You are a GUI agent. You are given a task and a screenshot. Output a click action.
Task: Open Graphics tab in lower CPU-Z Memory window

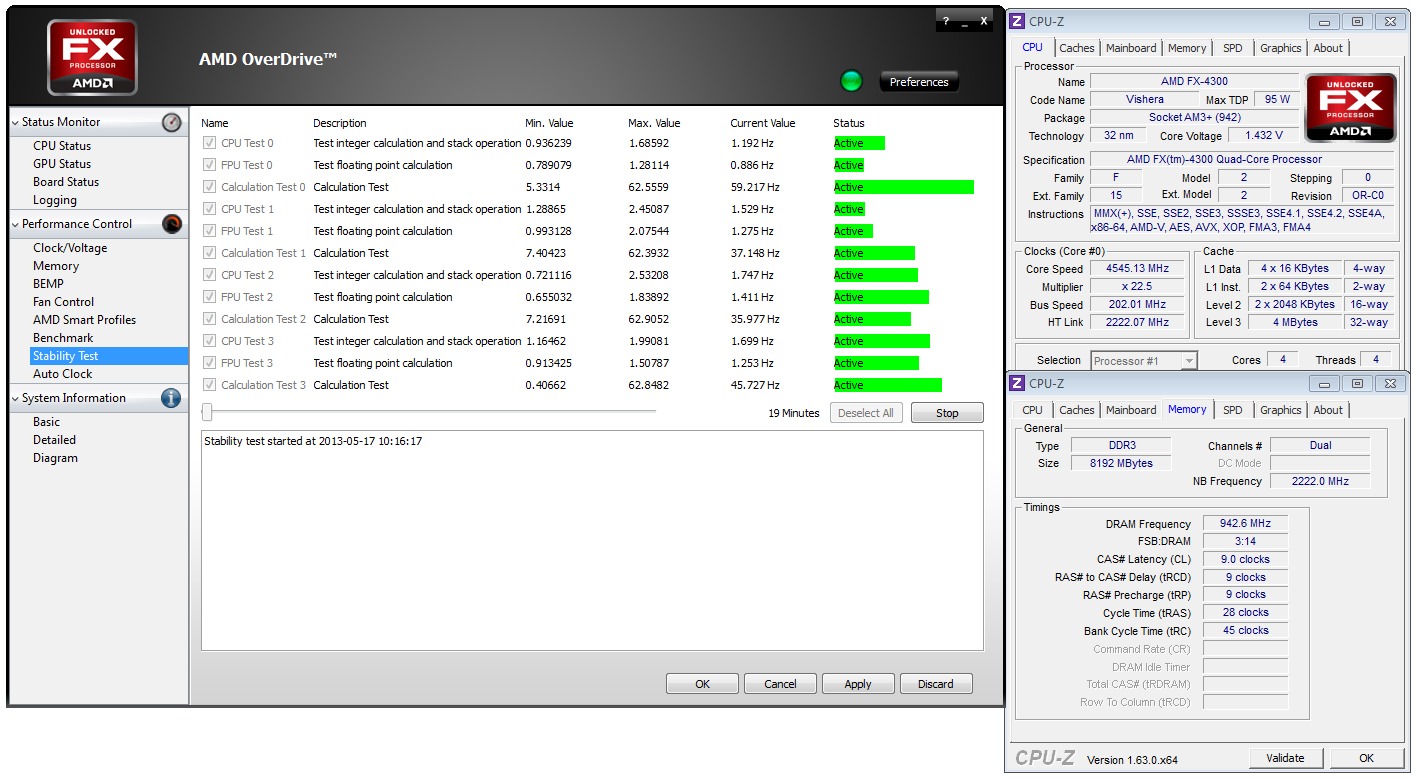(x=1281, y=410)
